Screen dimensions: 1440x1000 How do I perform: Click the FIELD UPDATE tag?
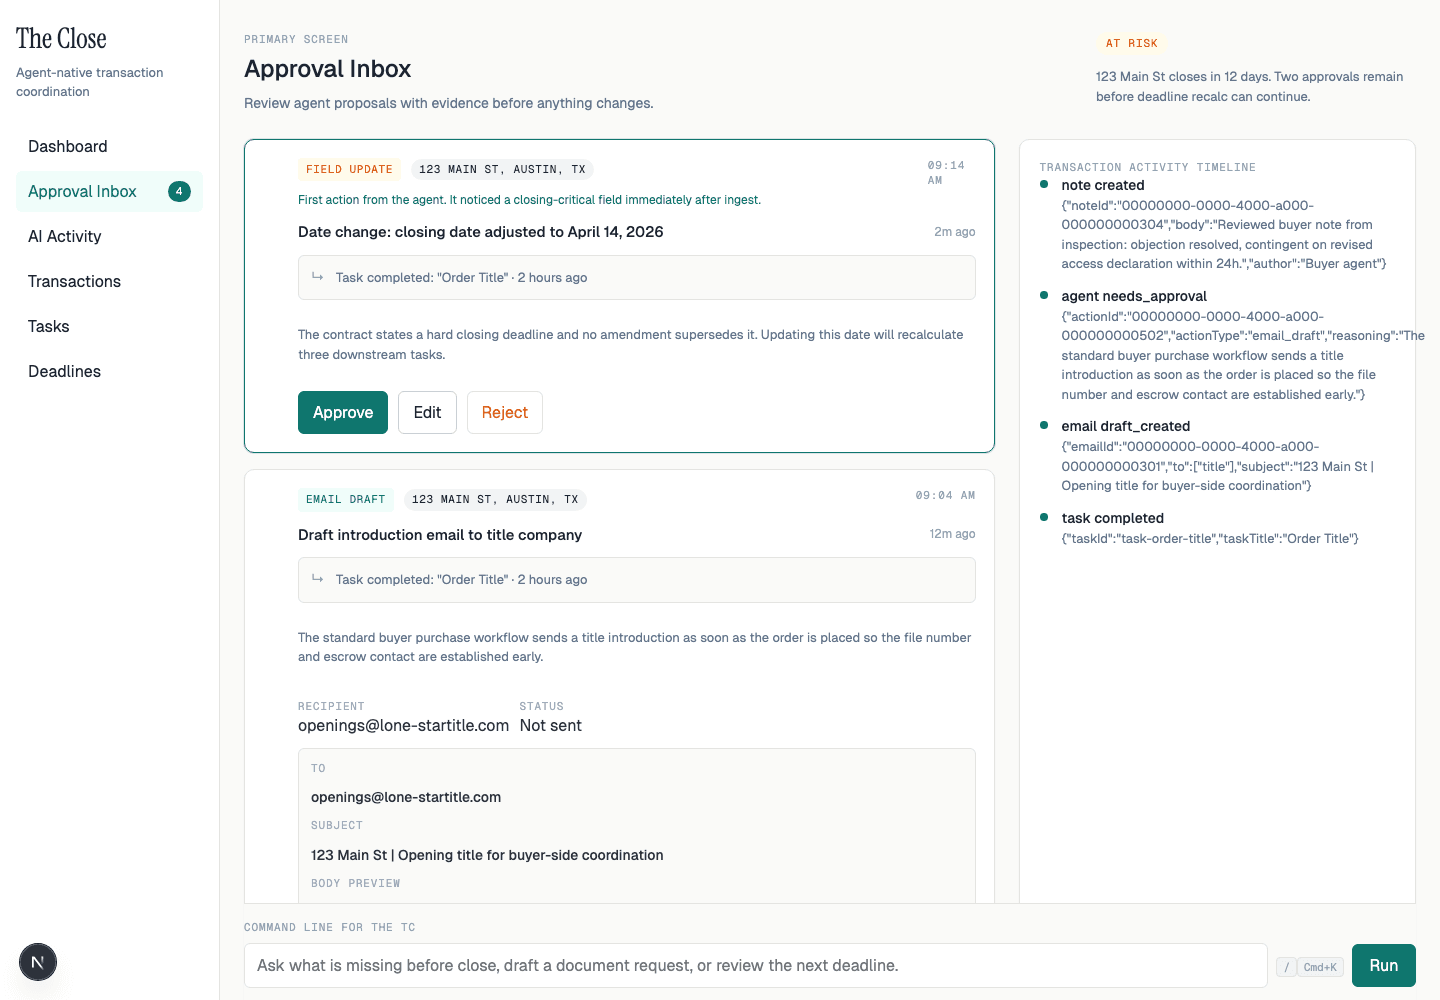point(348,169)
